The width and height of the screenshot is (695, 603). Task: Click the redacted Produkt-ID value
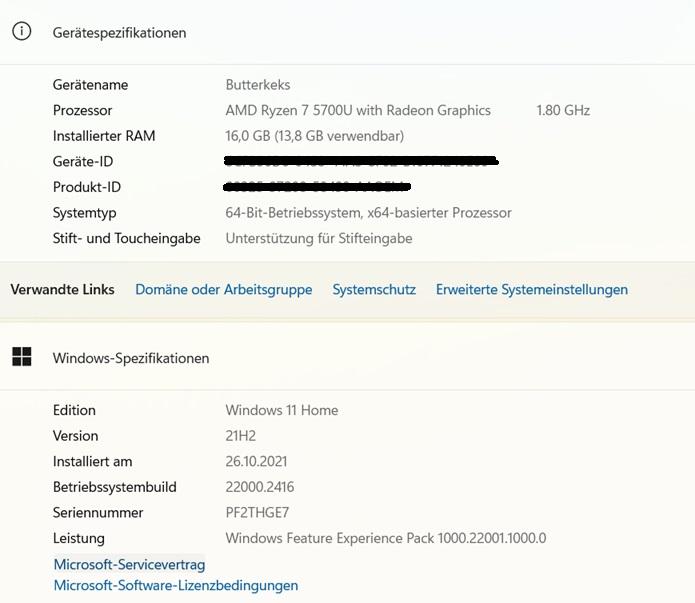click(319, 187)
